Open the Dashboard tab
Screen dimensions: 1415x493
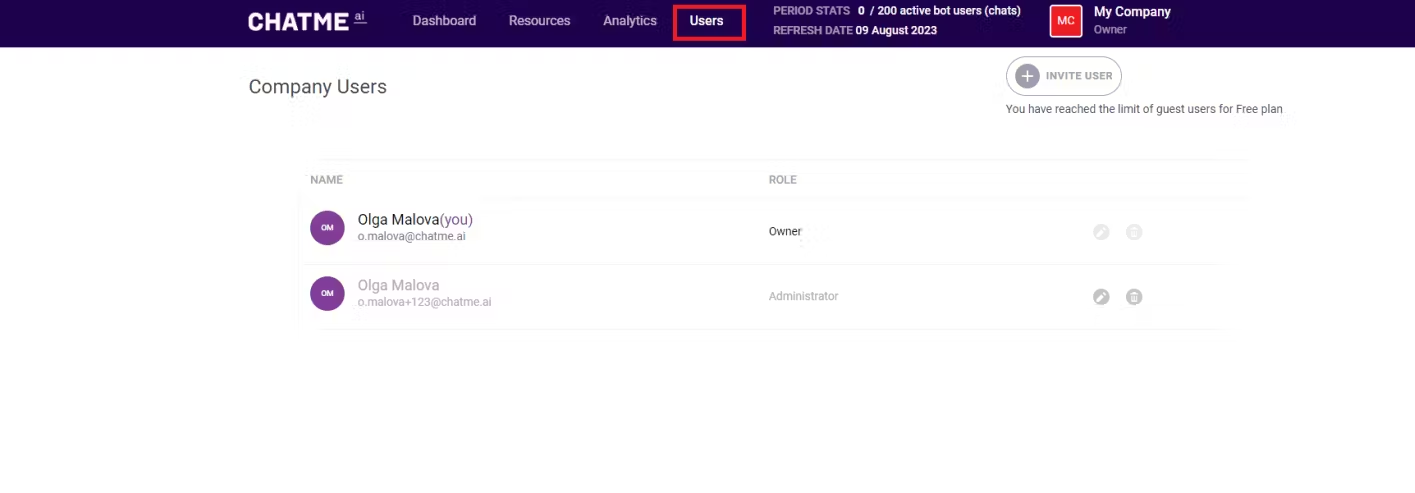[x=444, y=21]
